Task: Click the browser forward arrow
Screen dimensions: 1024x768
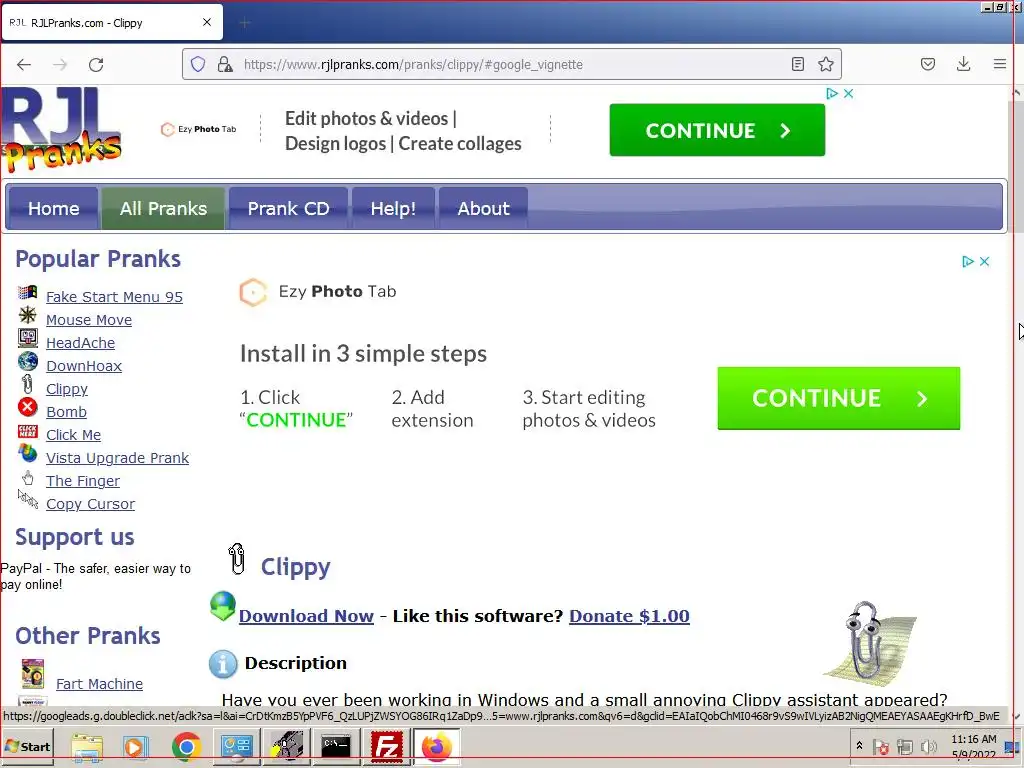Action: tap(60, 64)
